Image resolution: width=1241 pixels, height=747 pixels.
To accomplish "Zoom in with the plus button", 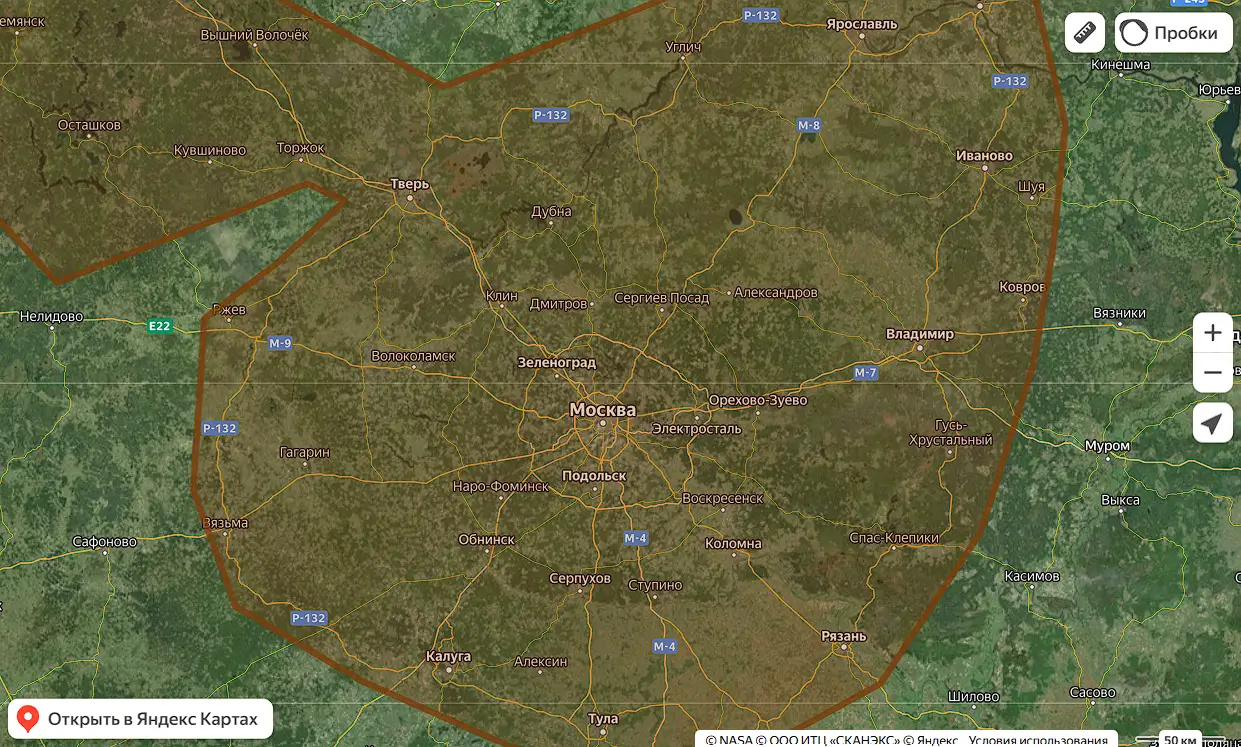I will [1212, 332].
